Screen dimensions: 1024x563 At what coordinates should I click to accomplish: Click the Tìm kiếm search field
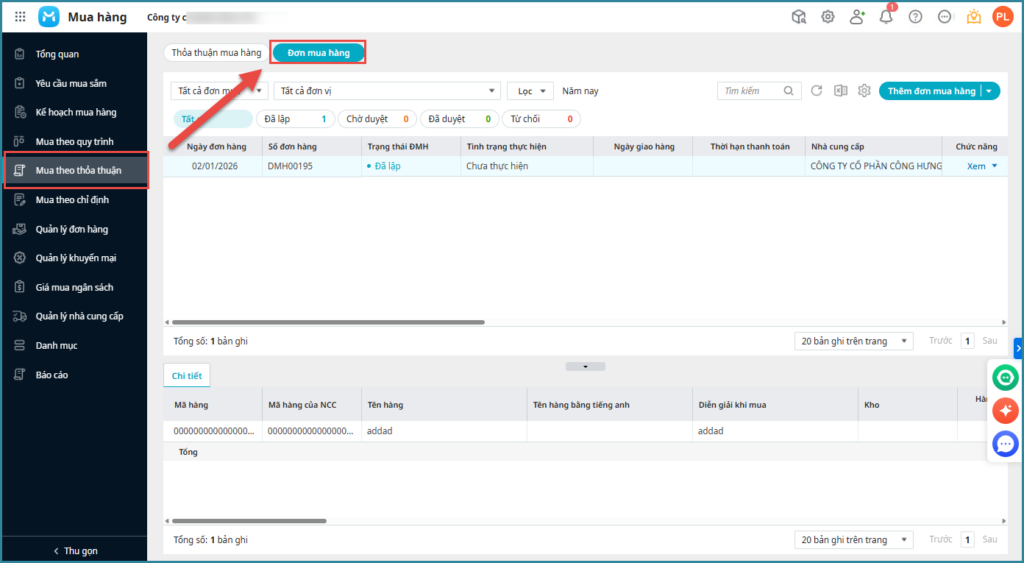(x=752, y=91)
